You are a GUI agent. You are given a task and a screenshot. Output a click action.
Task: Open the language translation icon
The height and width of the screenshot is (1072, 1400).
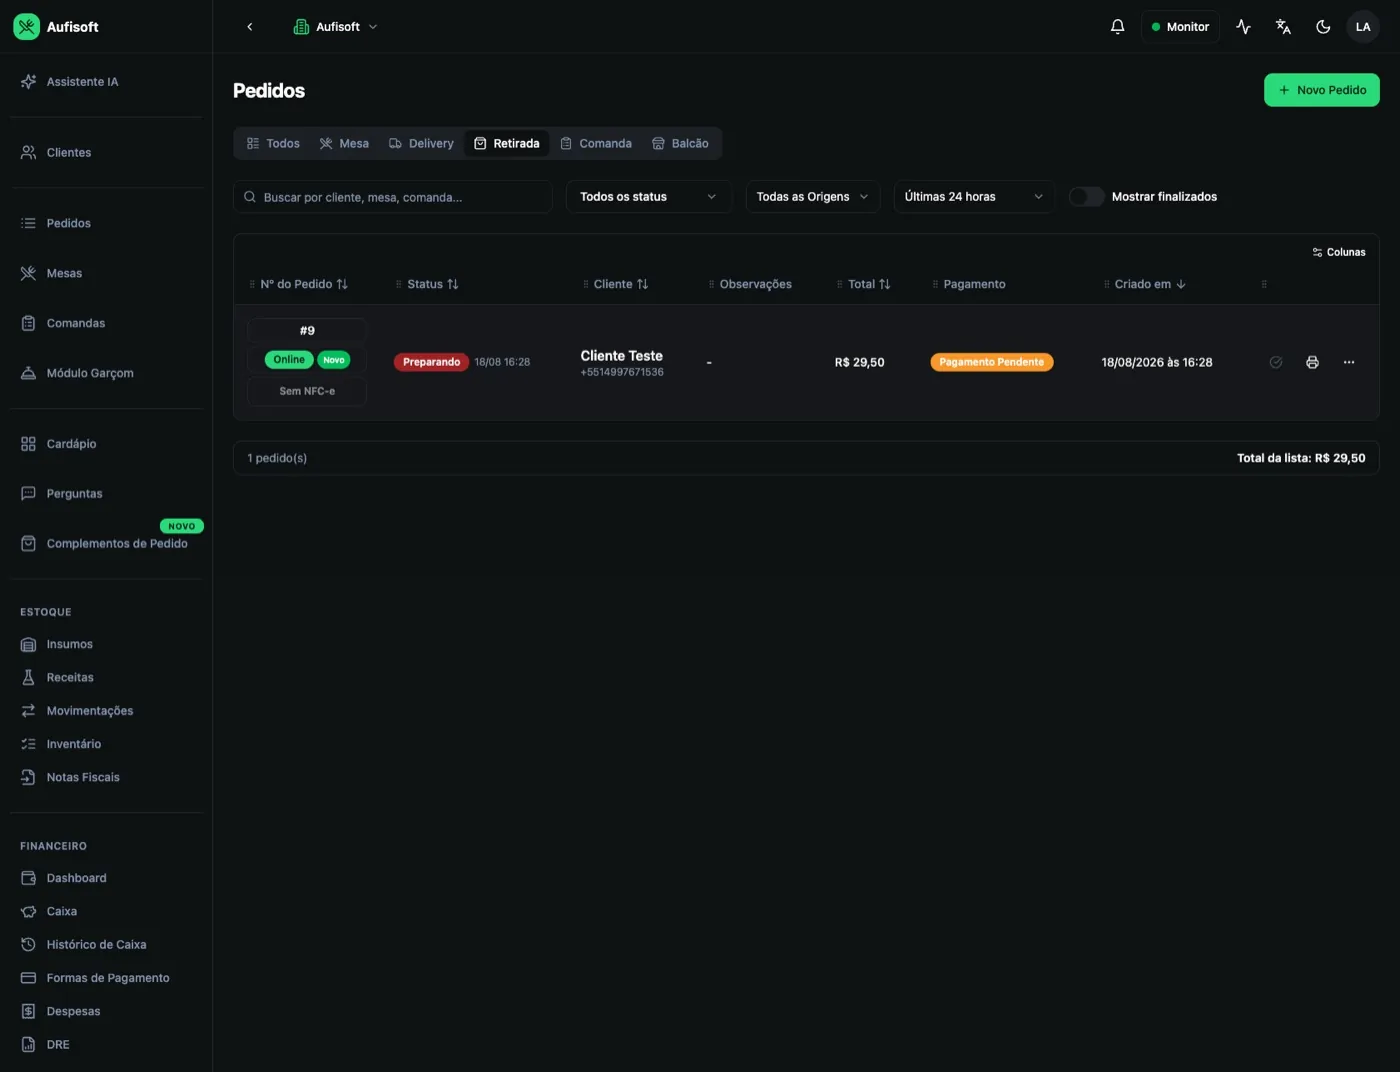(1283, 27)
